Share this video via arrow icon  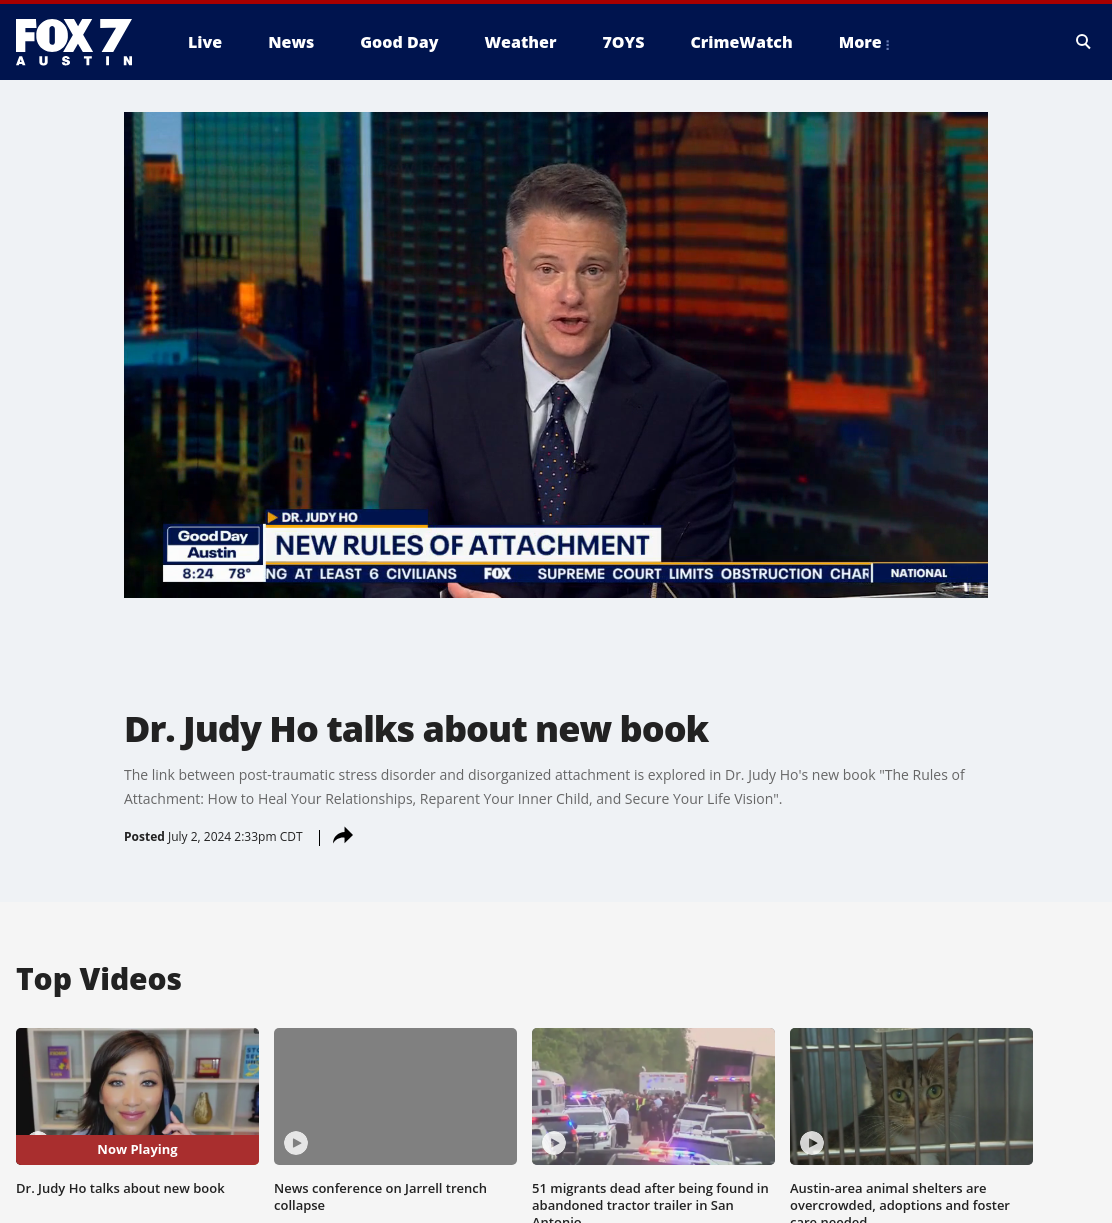click(x=343, y=836)
